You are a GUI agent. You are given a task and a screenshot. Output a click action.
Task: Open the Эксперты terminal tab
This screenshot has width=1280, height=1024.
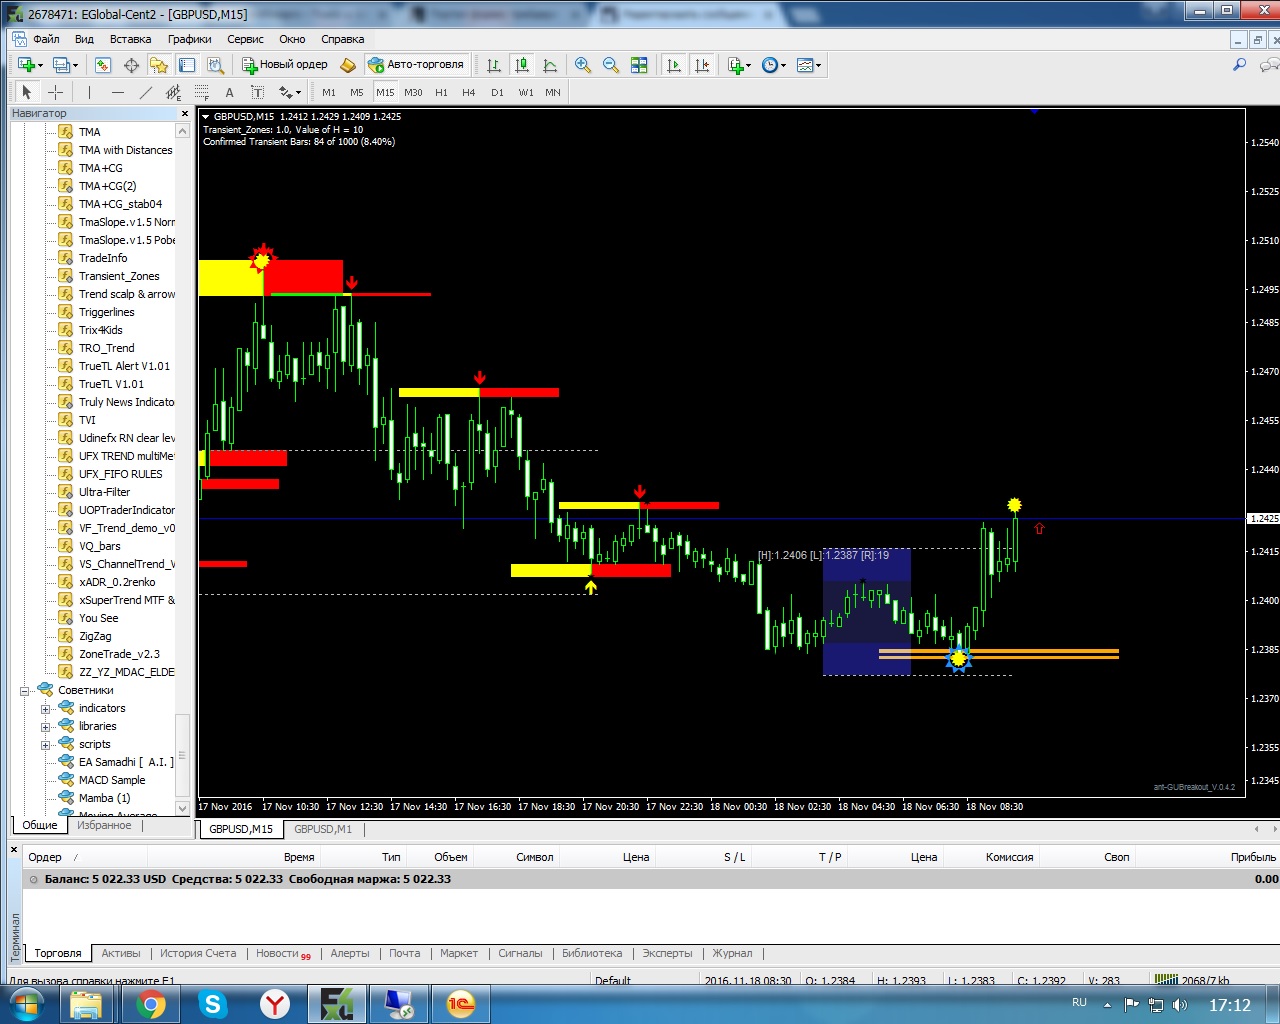click(667, 953)
